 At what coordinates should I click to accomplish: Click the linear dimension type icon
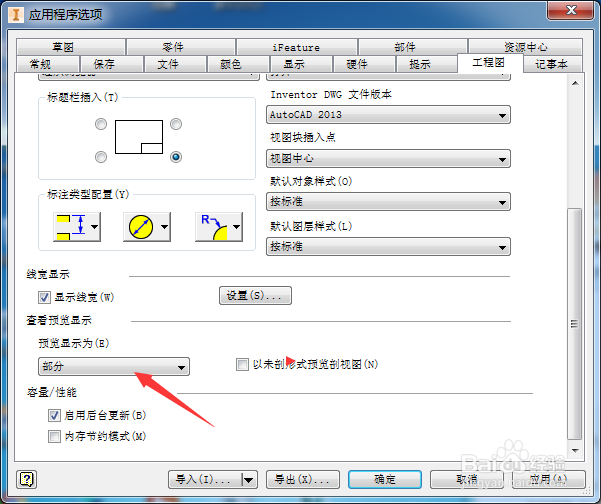(x=71, y=227)
